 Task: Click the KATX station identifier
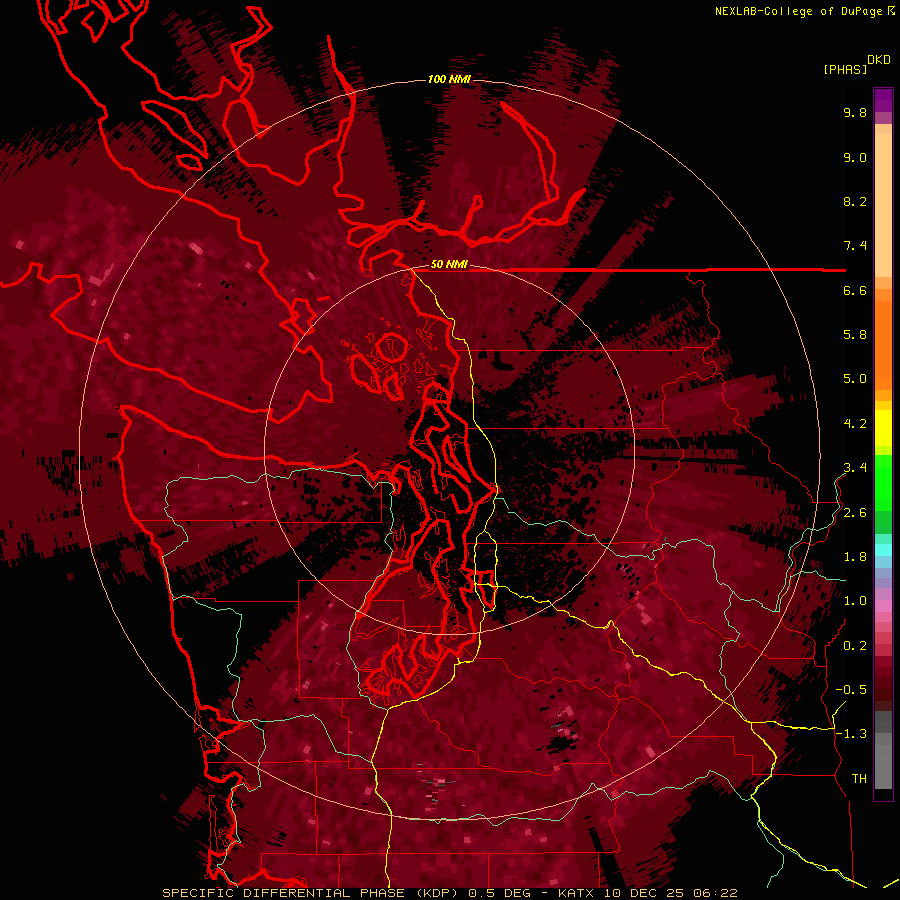point(577,893)
